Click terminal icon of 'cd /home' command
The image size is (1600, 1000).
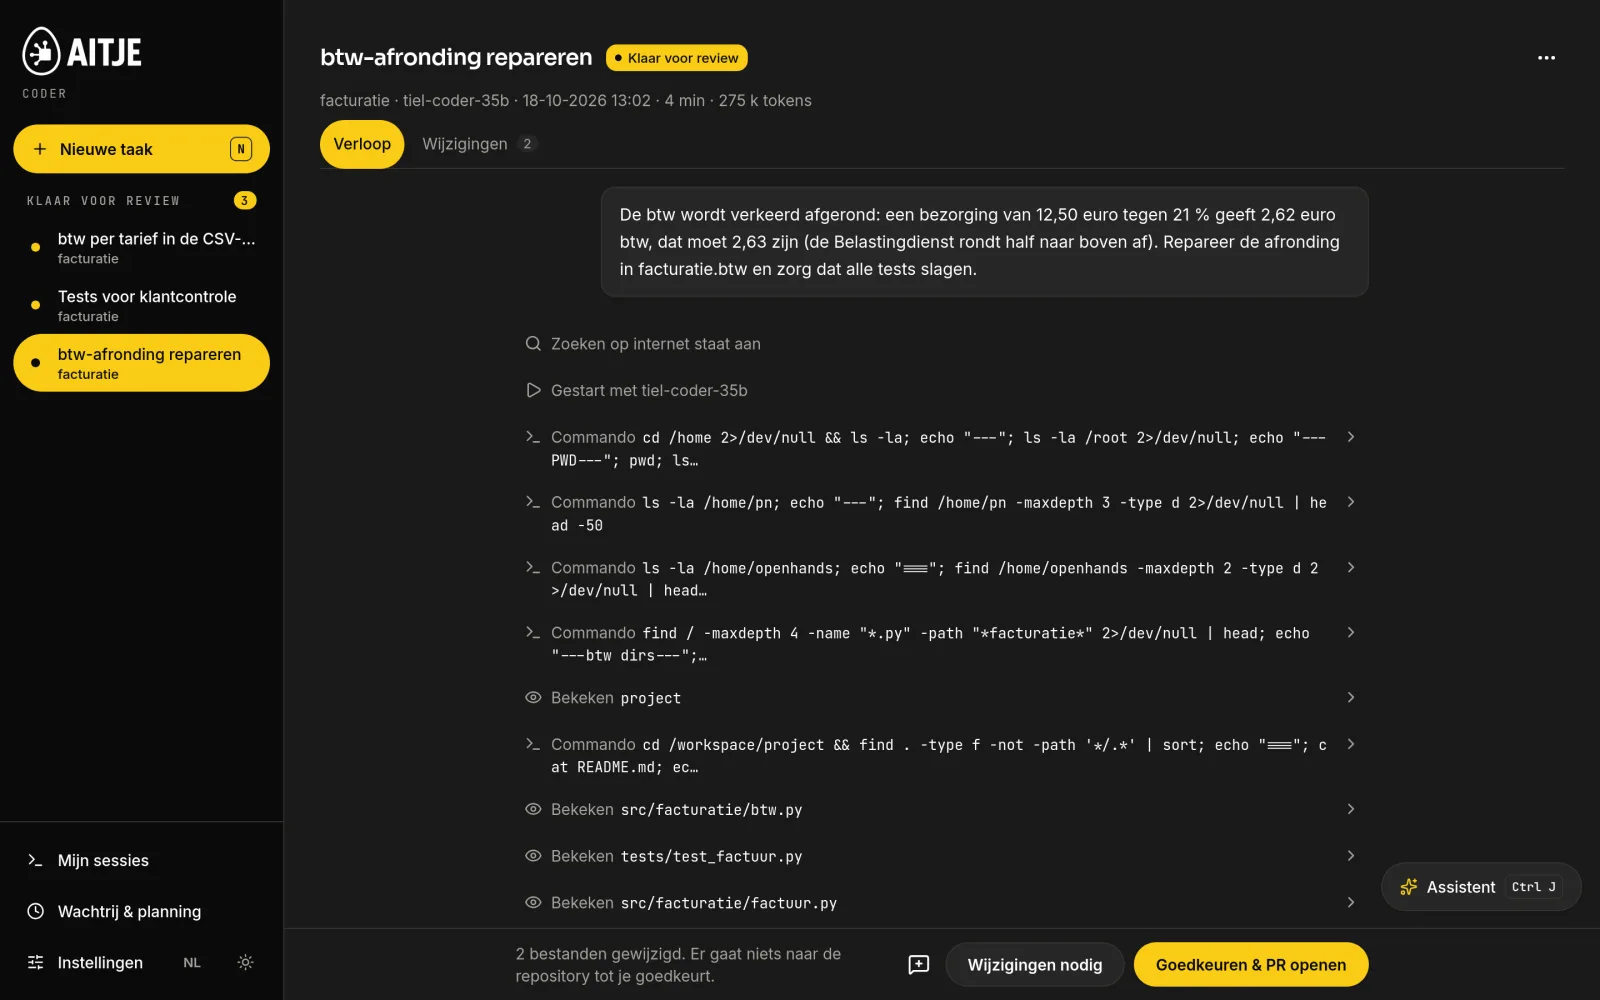click(x=533, y=437)
